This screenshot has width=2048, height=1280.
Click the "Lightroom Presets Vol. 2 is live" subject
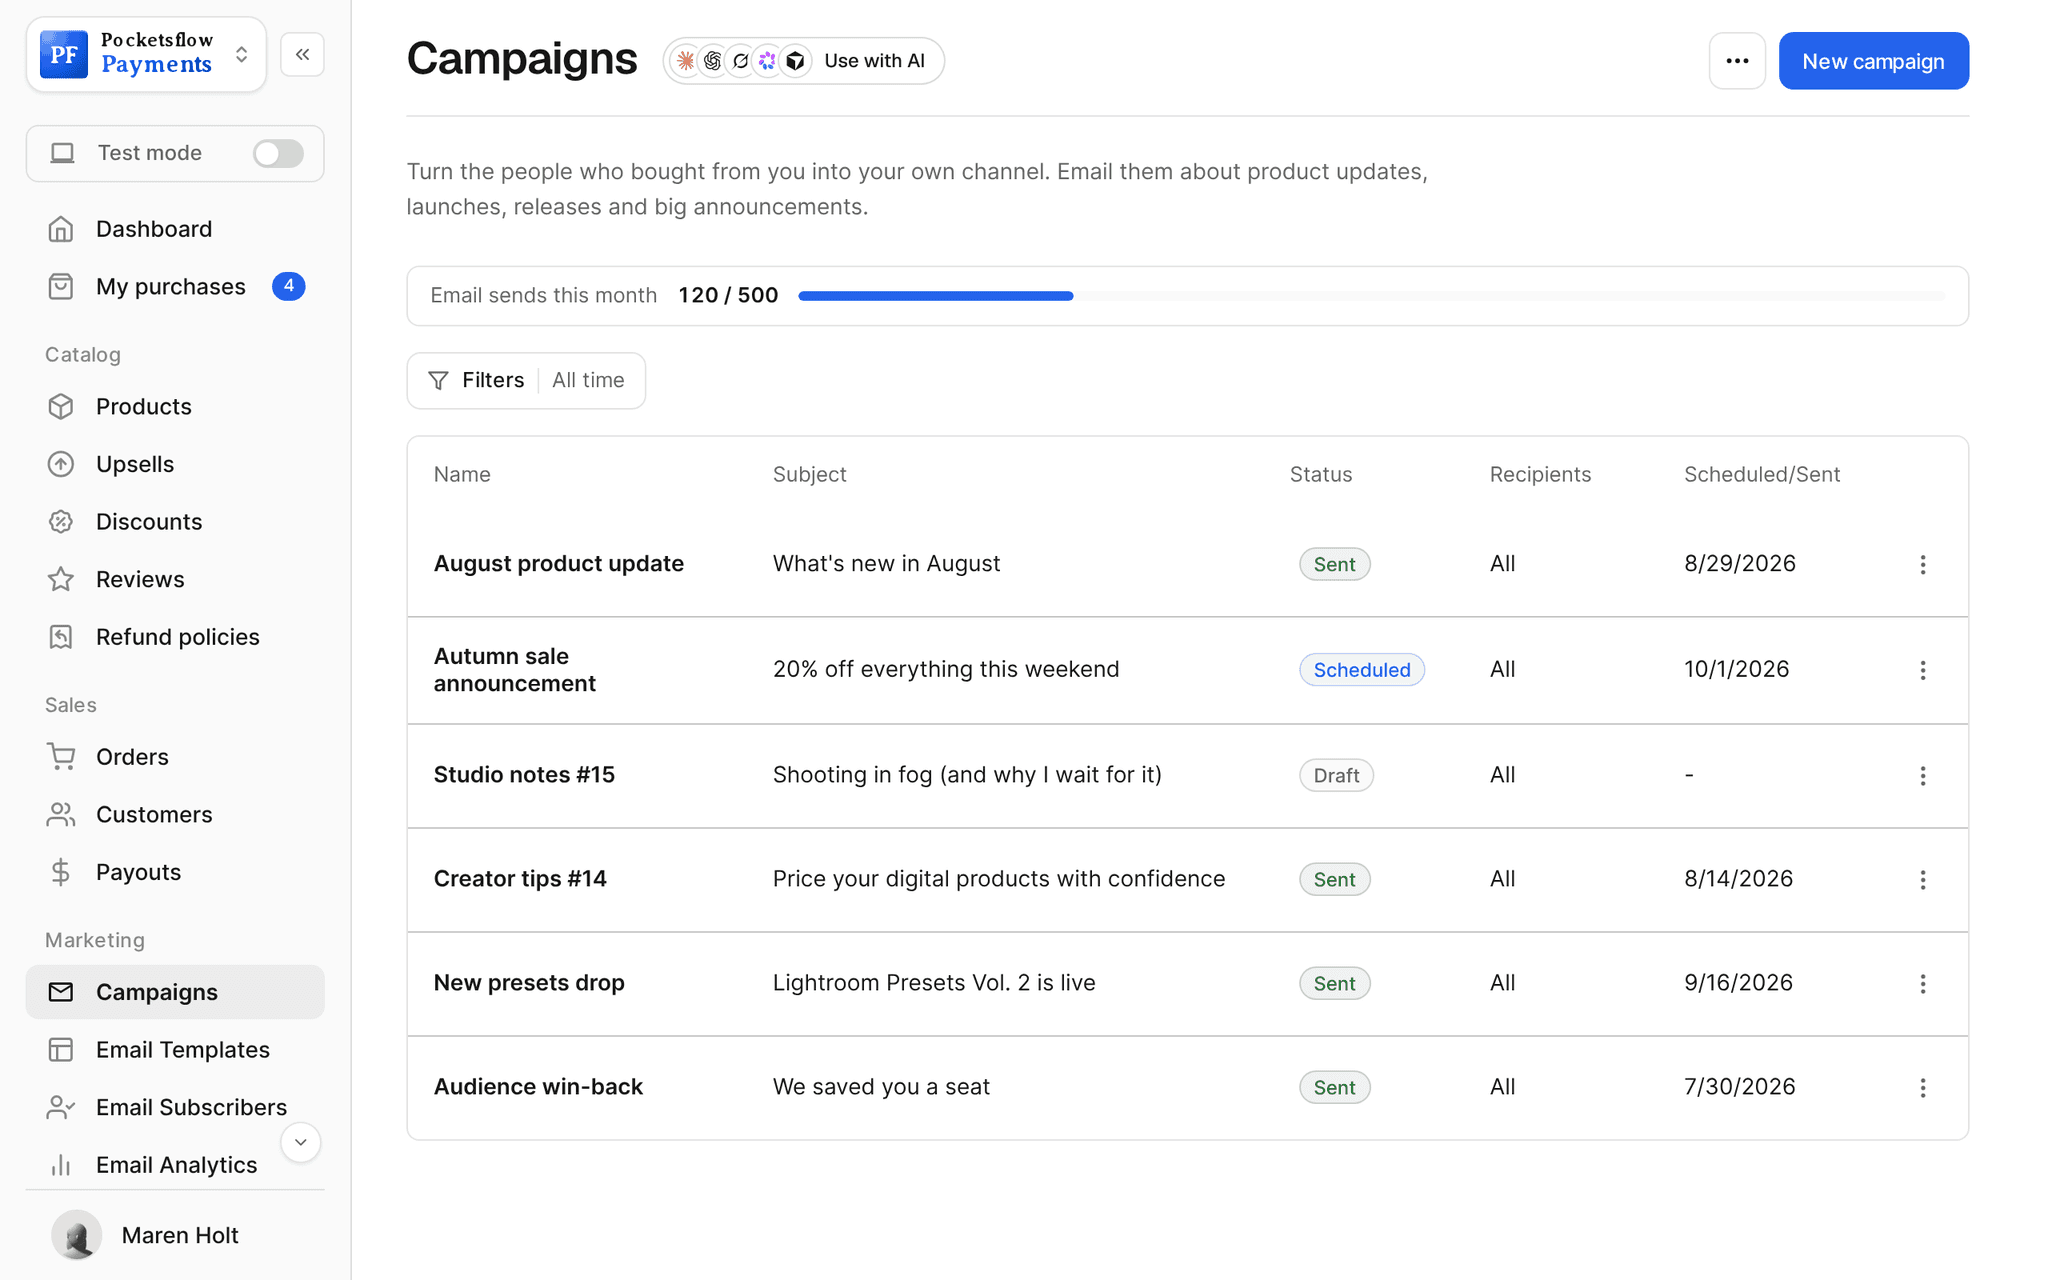coord(934,983)
